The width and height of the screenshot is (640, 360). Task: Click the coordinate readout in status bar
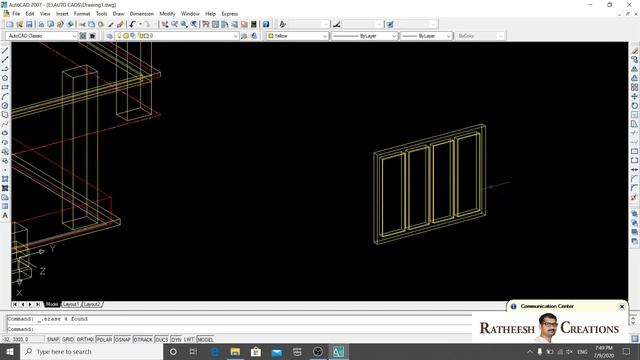[x=23, y=339]
